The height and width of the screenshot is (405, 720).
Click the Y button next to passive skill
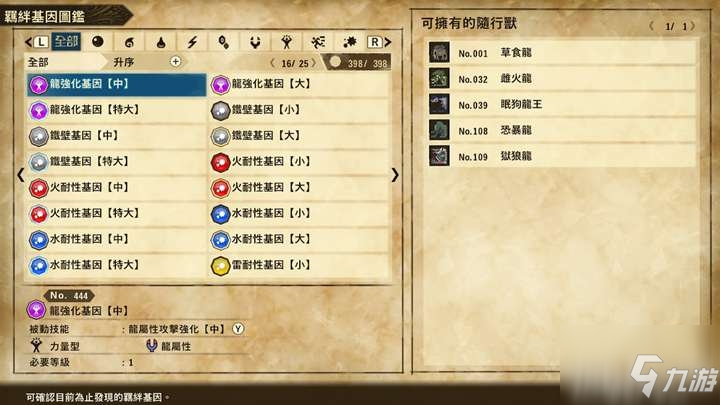tap(238, 329)
